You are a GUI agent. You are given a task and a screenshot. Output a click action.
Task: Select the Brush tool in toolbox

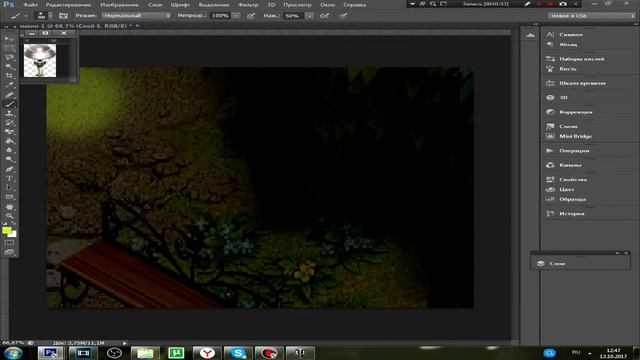(9, 104)
